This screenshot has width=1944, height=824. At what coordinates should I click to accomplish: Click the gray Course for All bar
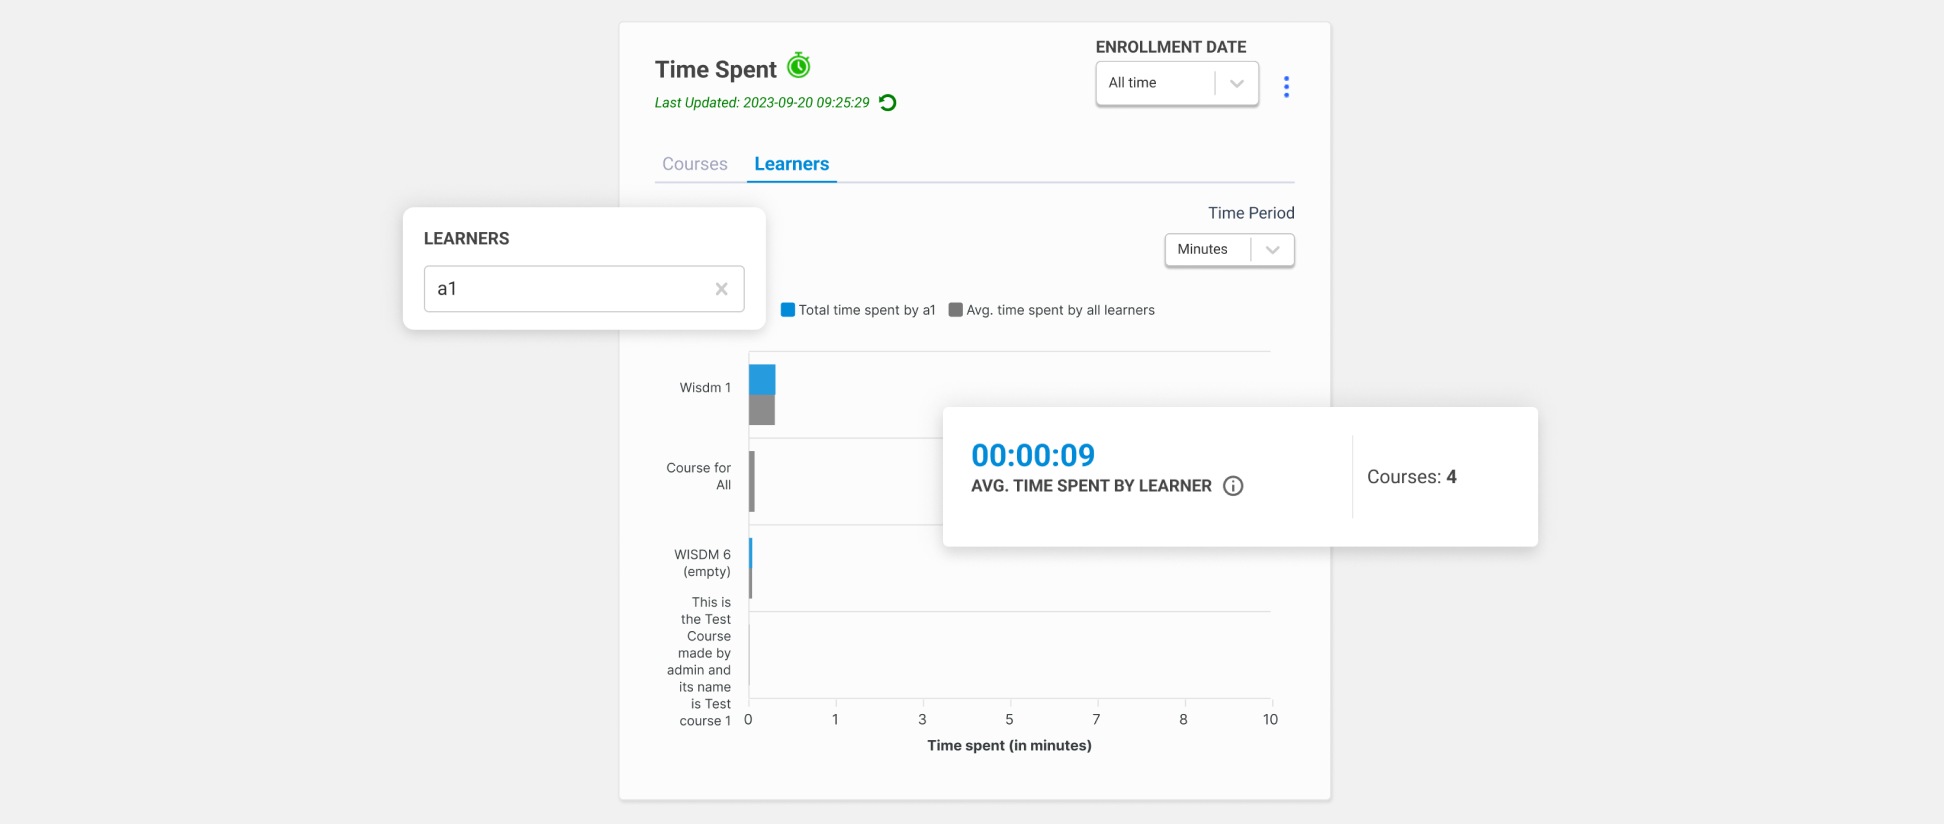point(752,481)
